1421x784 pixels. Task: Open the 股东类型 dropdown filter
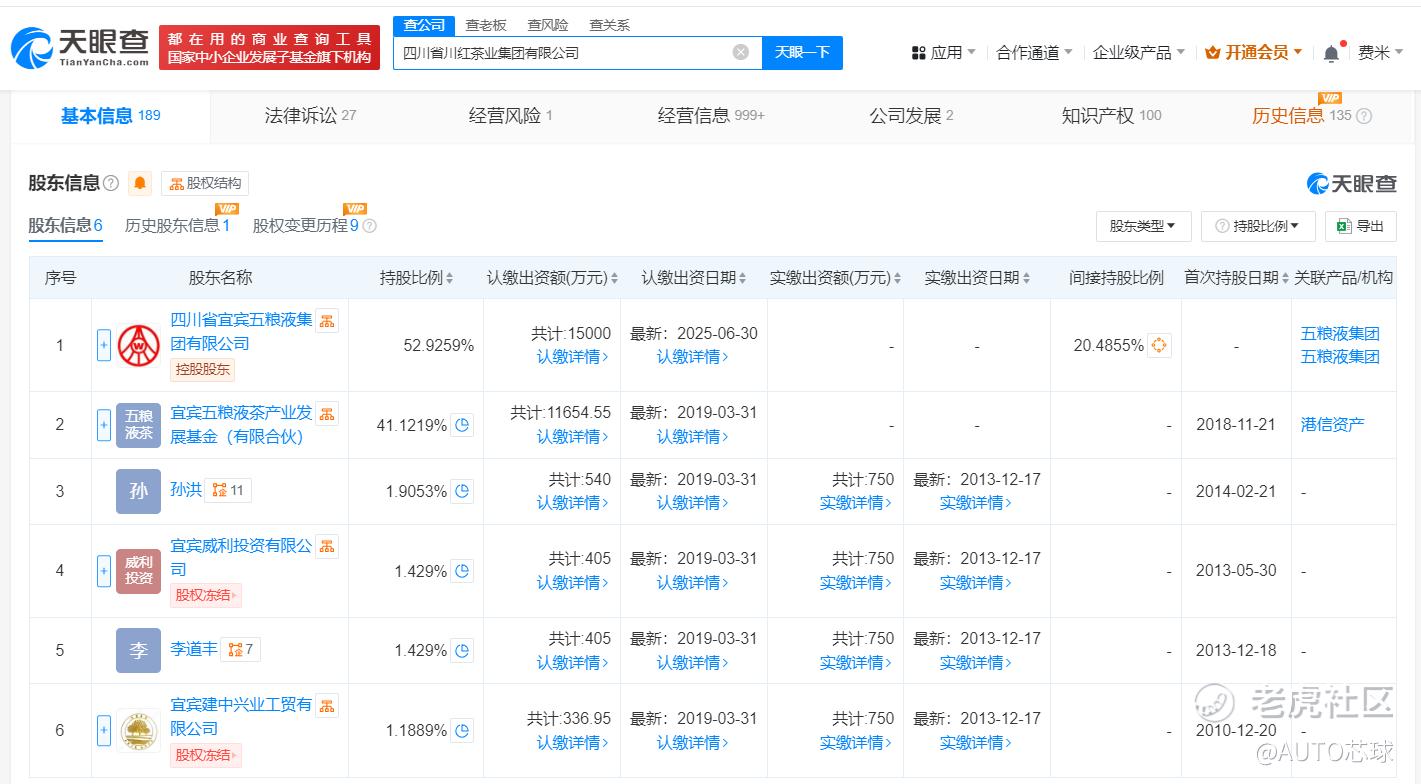tap(1142, 226)
